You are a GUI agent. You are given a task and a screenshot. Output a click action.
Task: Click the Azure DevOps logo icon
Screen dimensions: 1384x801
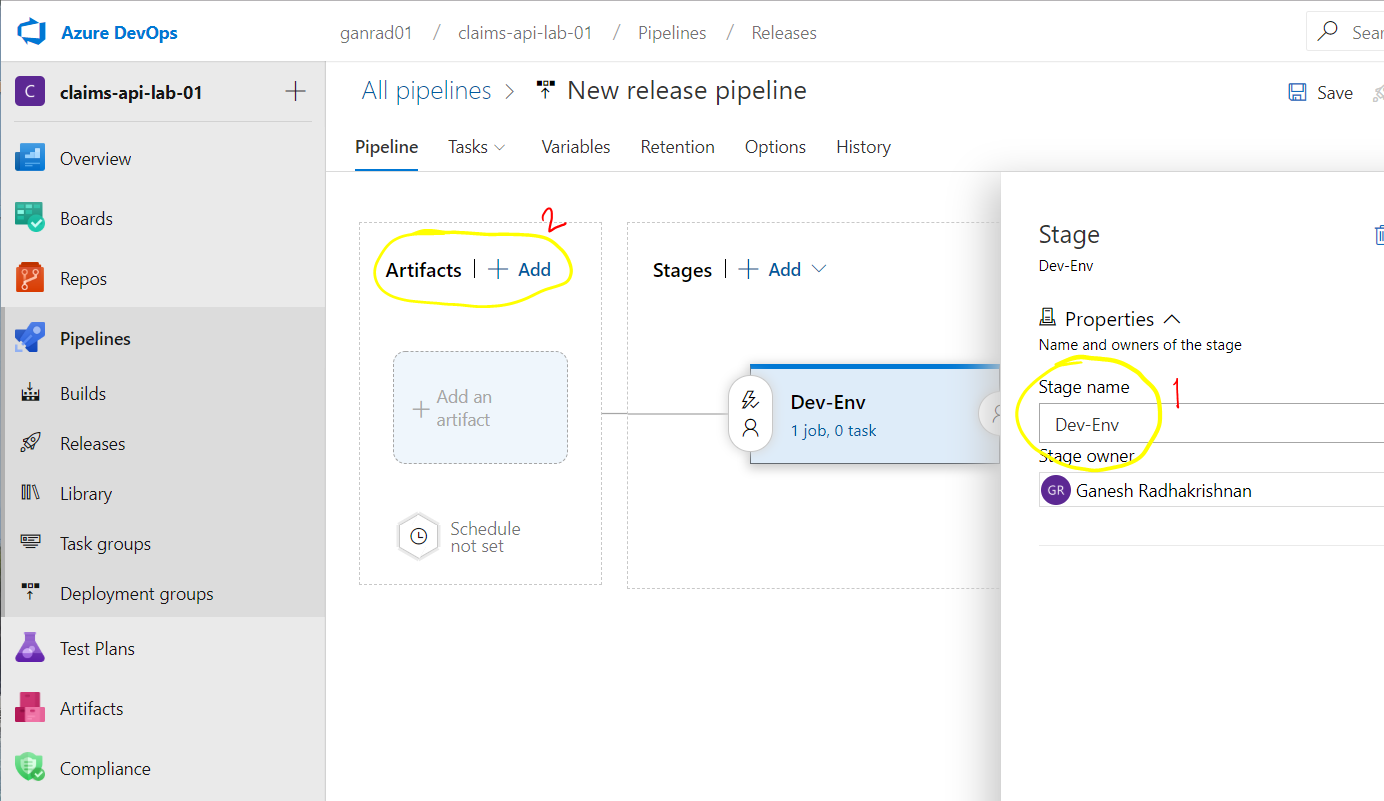pos(32,32)
